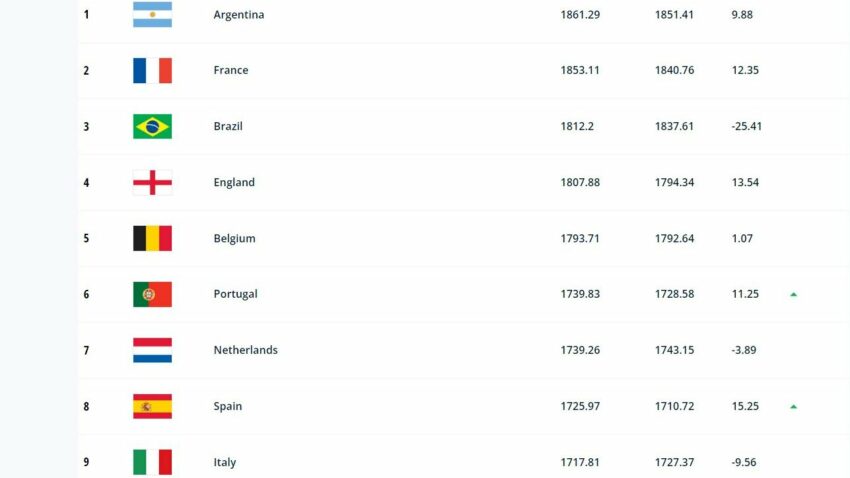This screenshot has width=850, height=478.
Task: Click the Spain flag icon
Action: (x=152, y=406)
